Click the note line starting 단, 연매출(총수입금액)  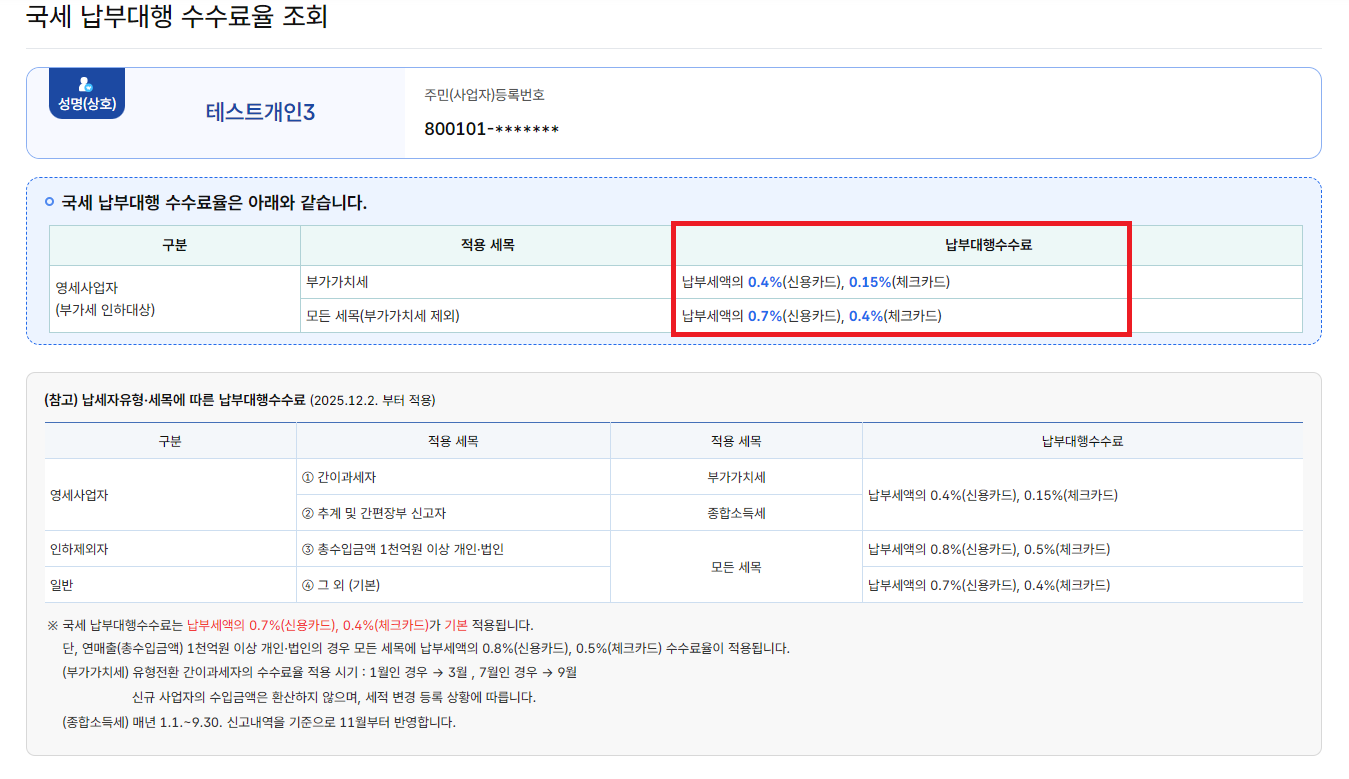(x=426, y=648)
